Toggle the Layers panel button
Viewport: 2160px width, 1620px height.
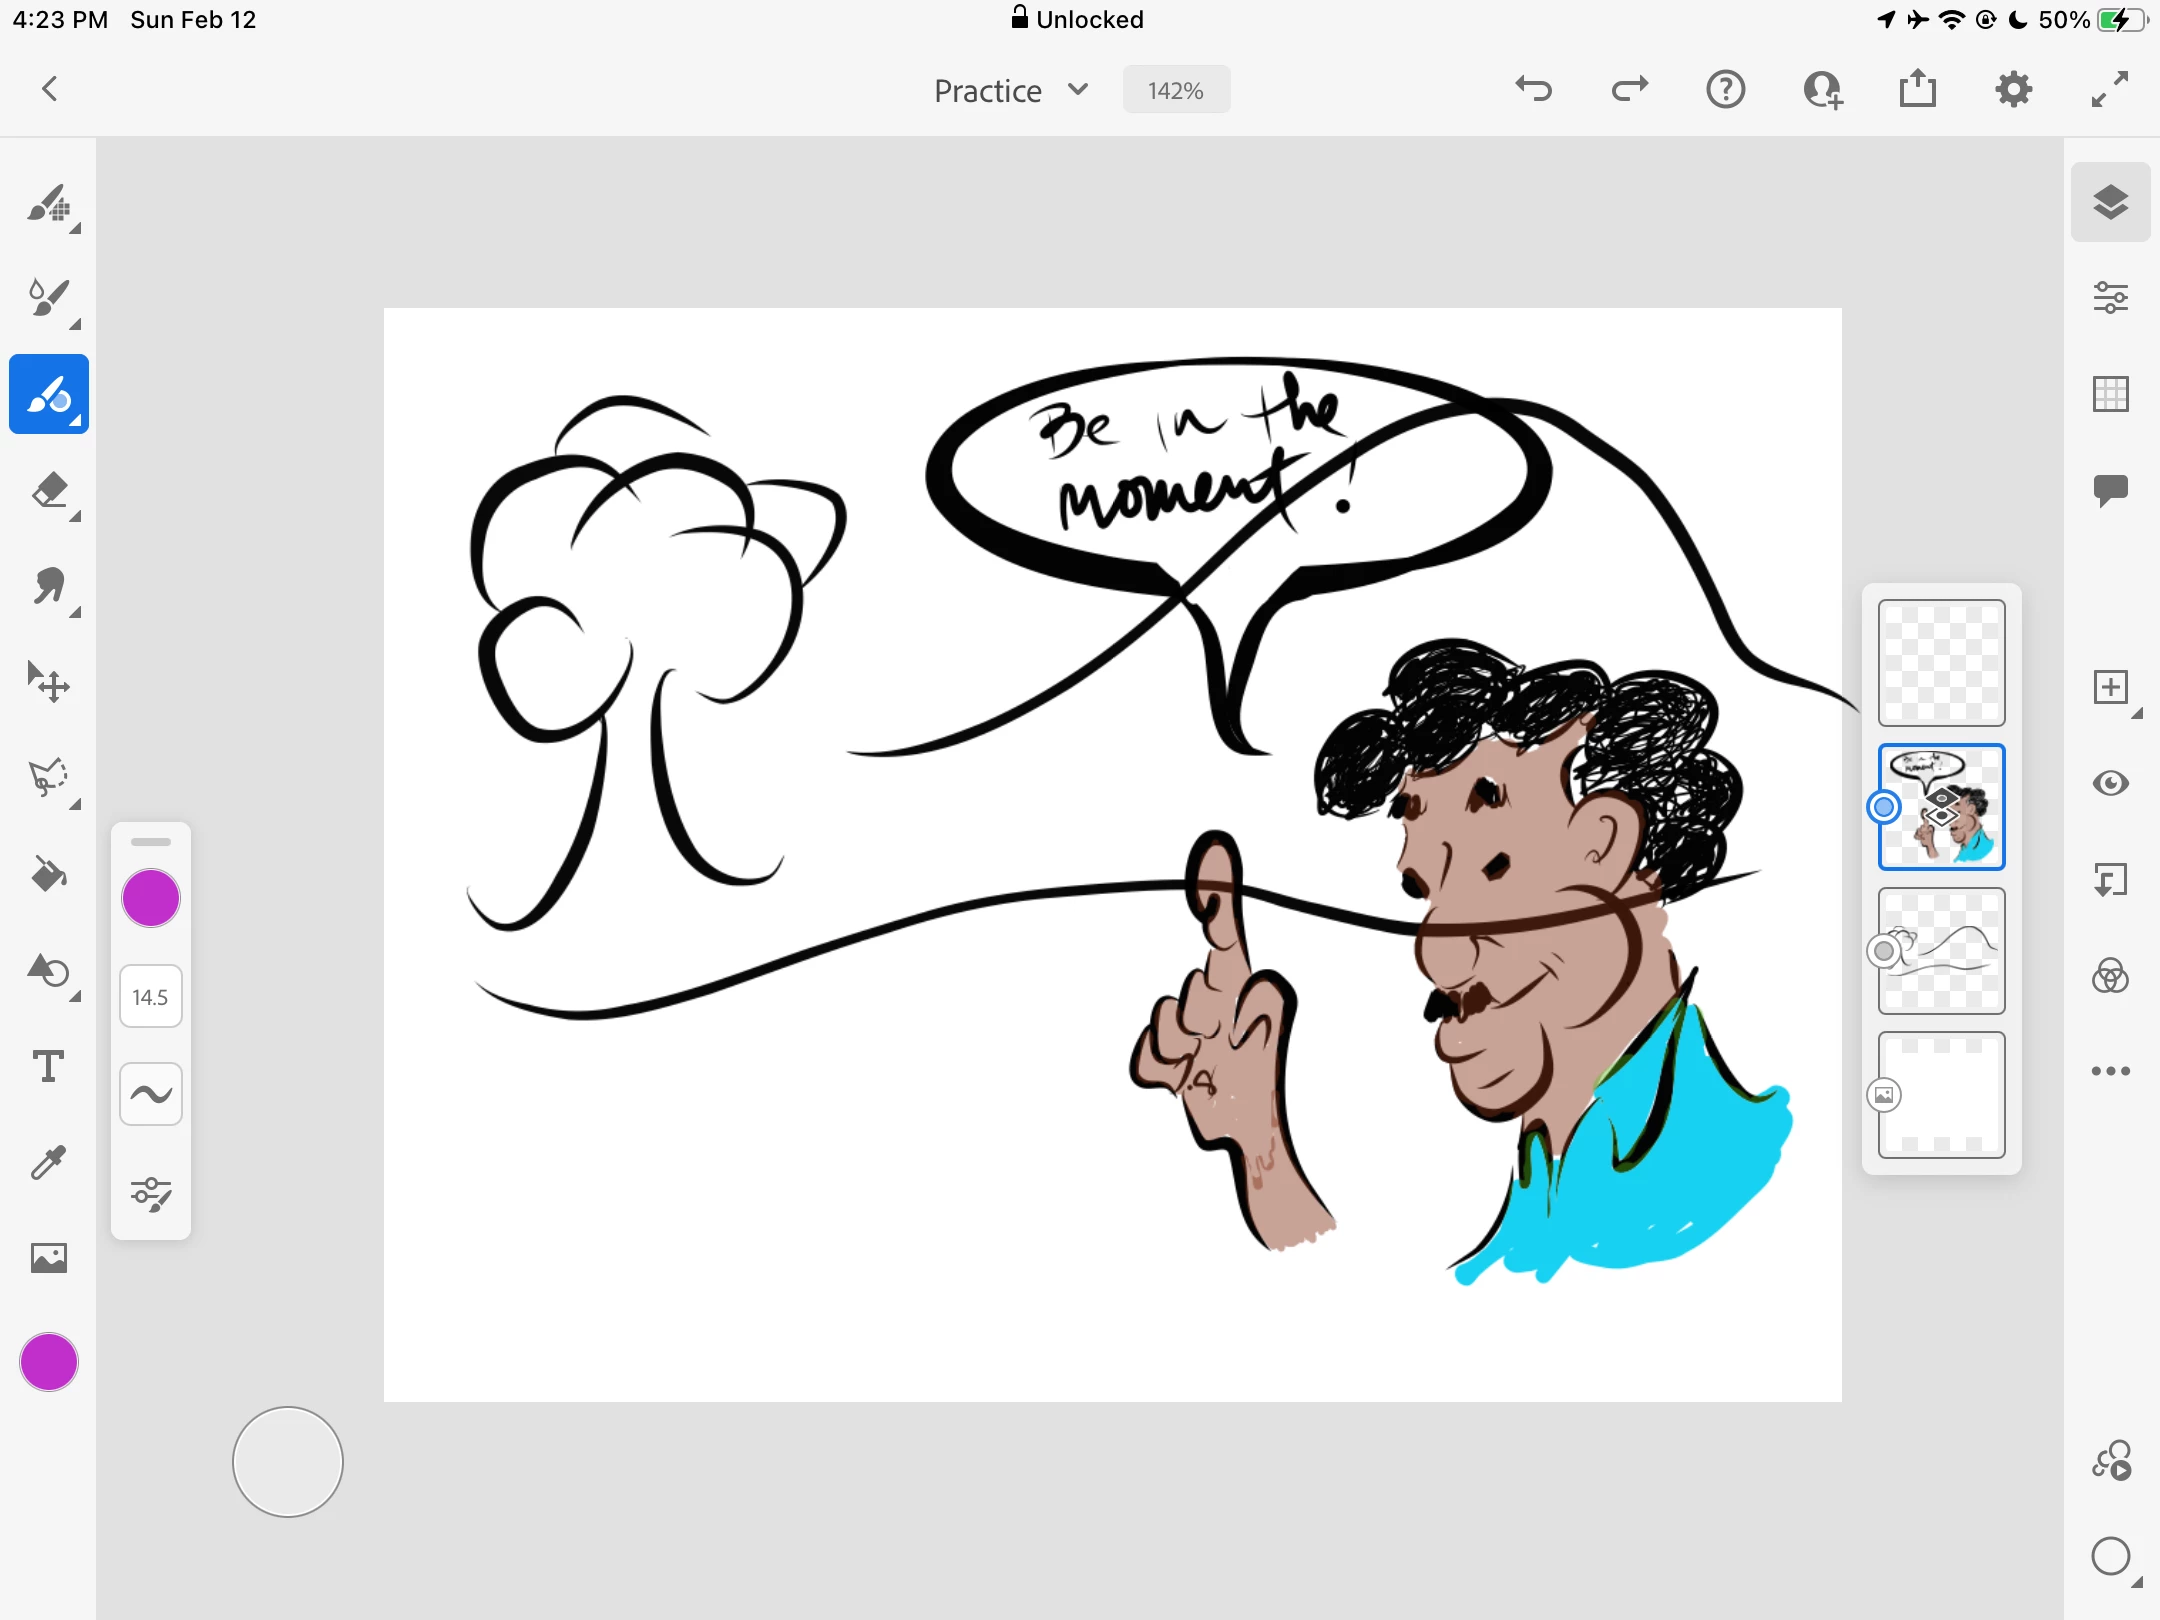[x=2110, y=203]
